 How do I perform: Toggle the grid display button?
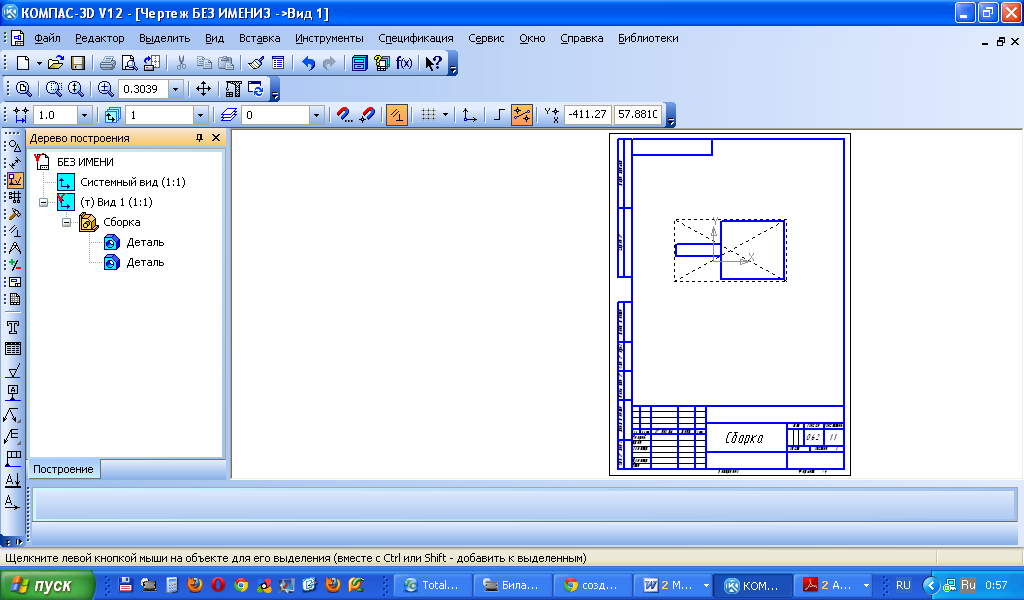tap(428, 115)
